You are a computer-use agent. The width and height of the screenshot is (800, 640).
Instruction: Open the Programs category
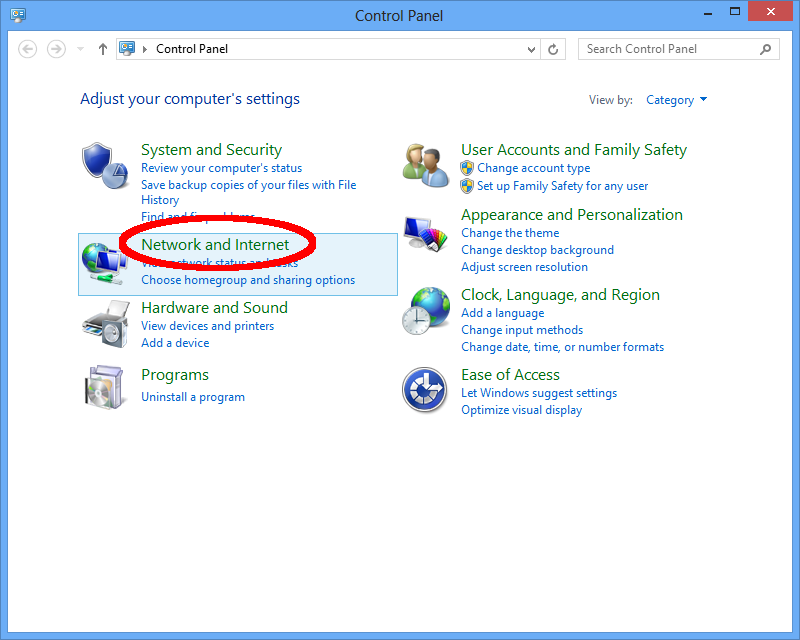175,375
